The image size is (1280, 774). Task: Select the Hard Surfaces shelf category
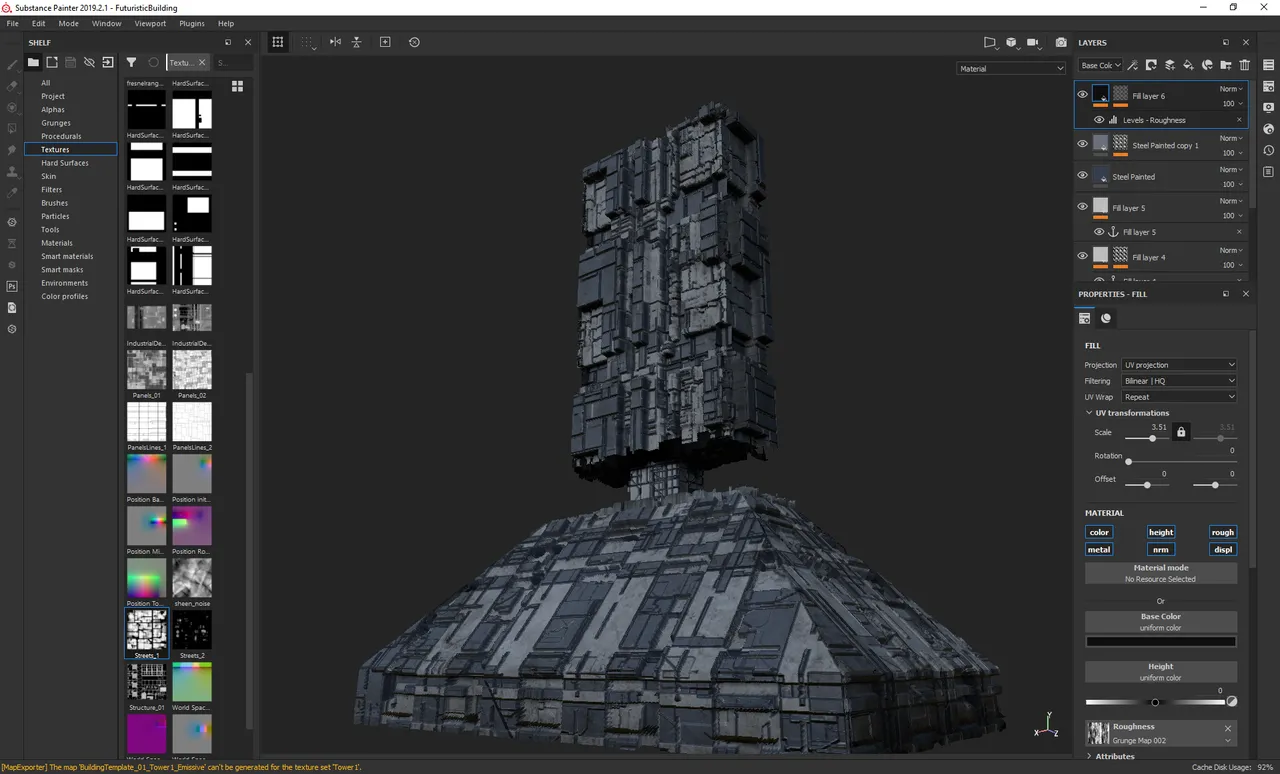65,163
